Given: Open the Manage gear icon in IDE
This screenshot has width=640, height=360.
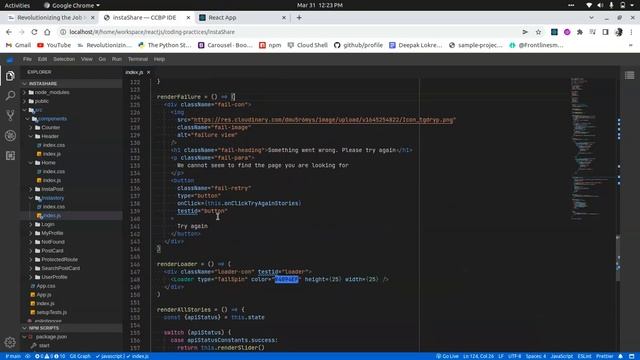Looking at the screenshot, I should 10,342.
